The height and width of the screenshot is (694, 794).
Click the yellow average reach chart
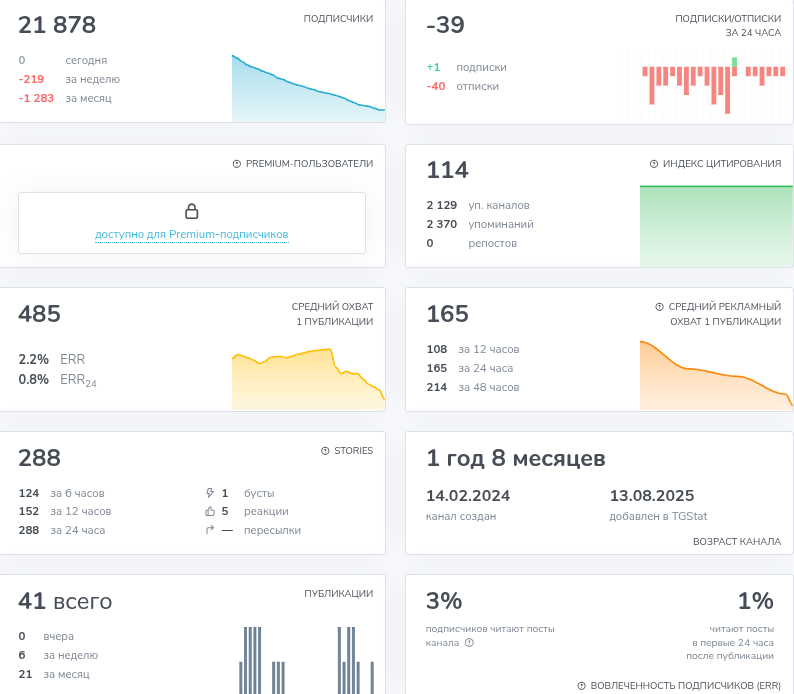click(308, 380)
